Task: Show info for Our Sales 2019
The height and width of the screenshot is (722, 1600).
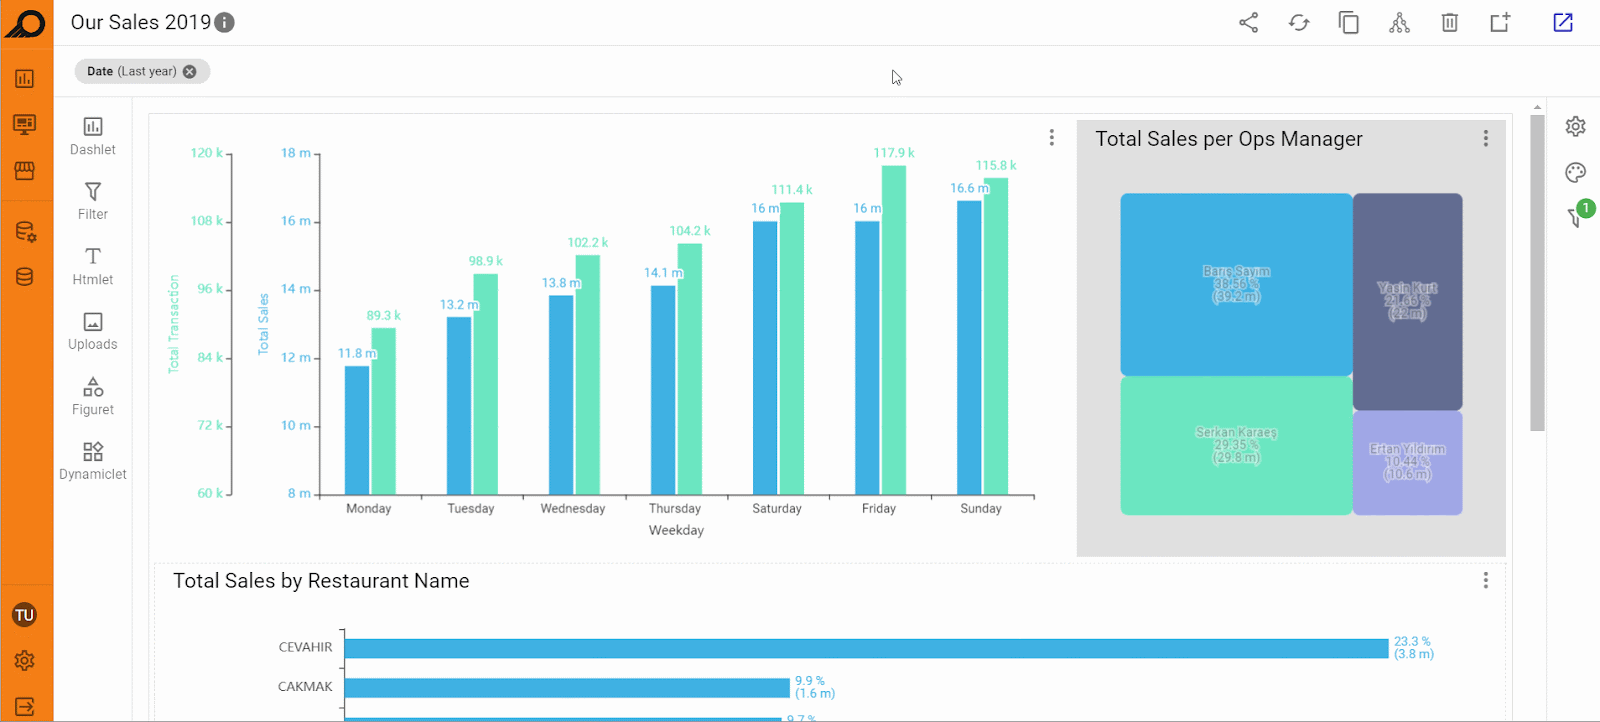Action: click(225, 23)
